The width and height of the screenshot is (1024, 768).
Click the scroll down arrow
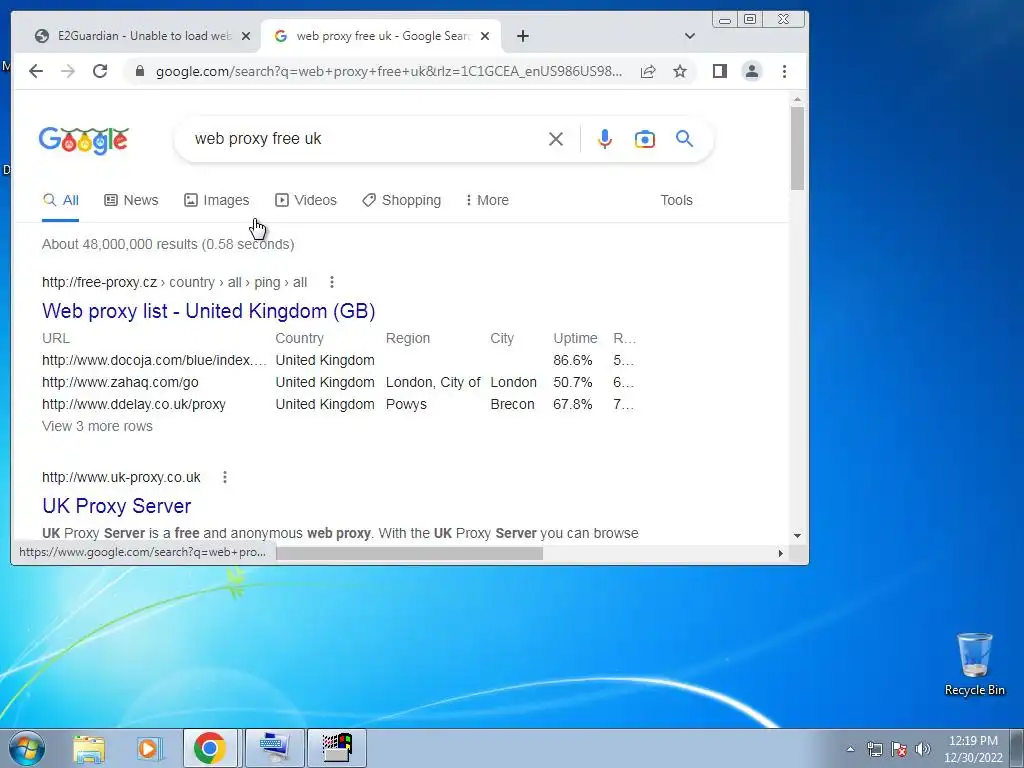797,536
